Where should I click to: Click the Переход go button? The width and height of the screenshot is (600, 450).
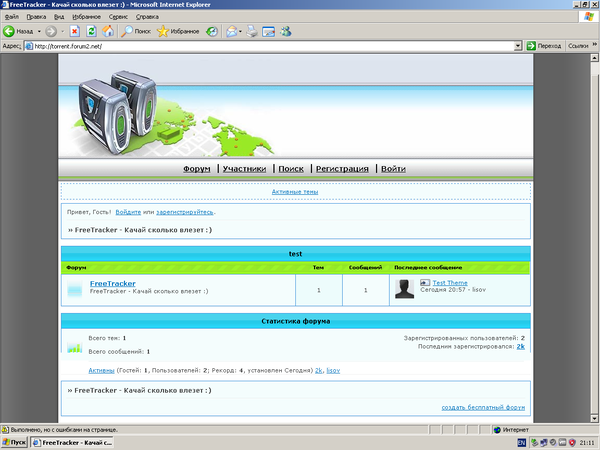pos(544,46)
